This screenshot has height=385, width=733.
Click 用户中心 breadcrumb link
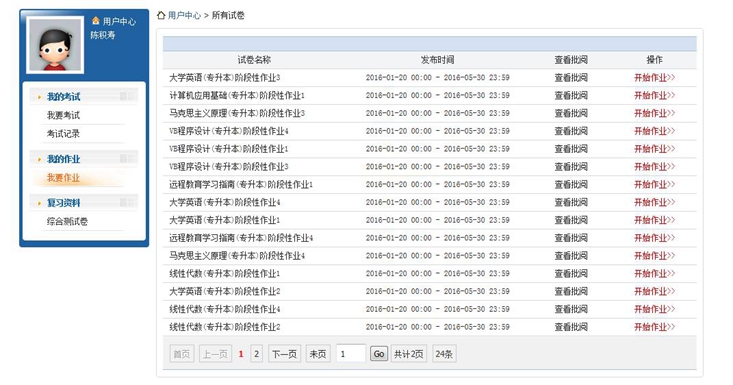point(184,15)
